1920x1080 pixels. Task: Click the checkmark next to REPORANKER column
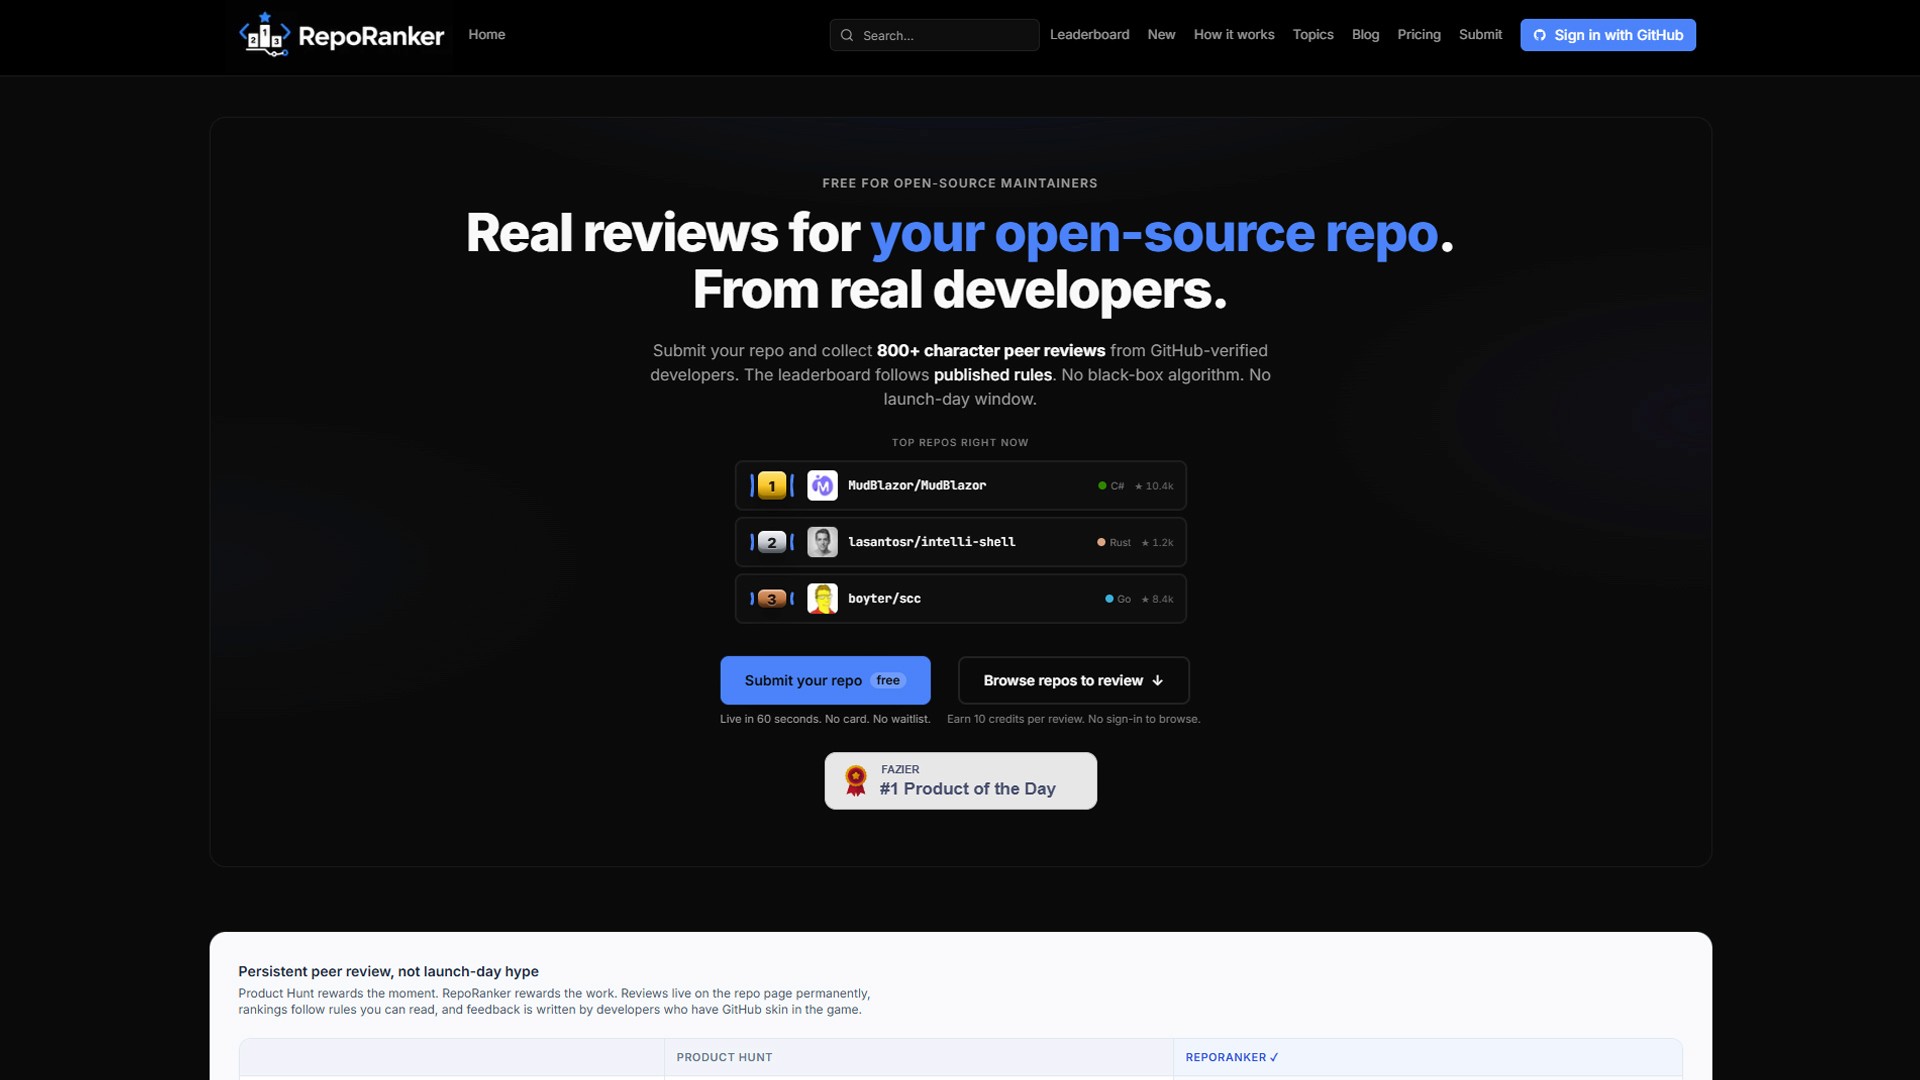1274,1057
